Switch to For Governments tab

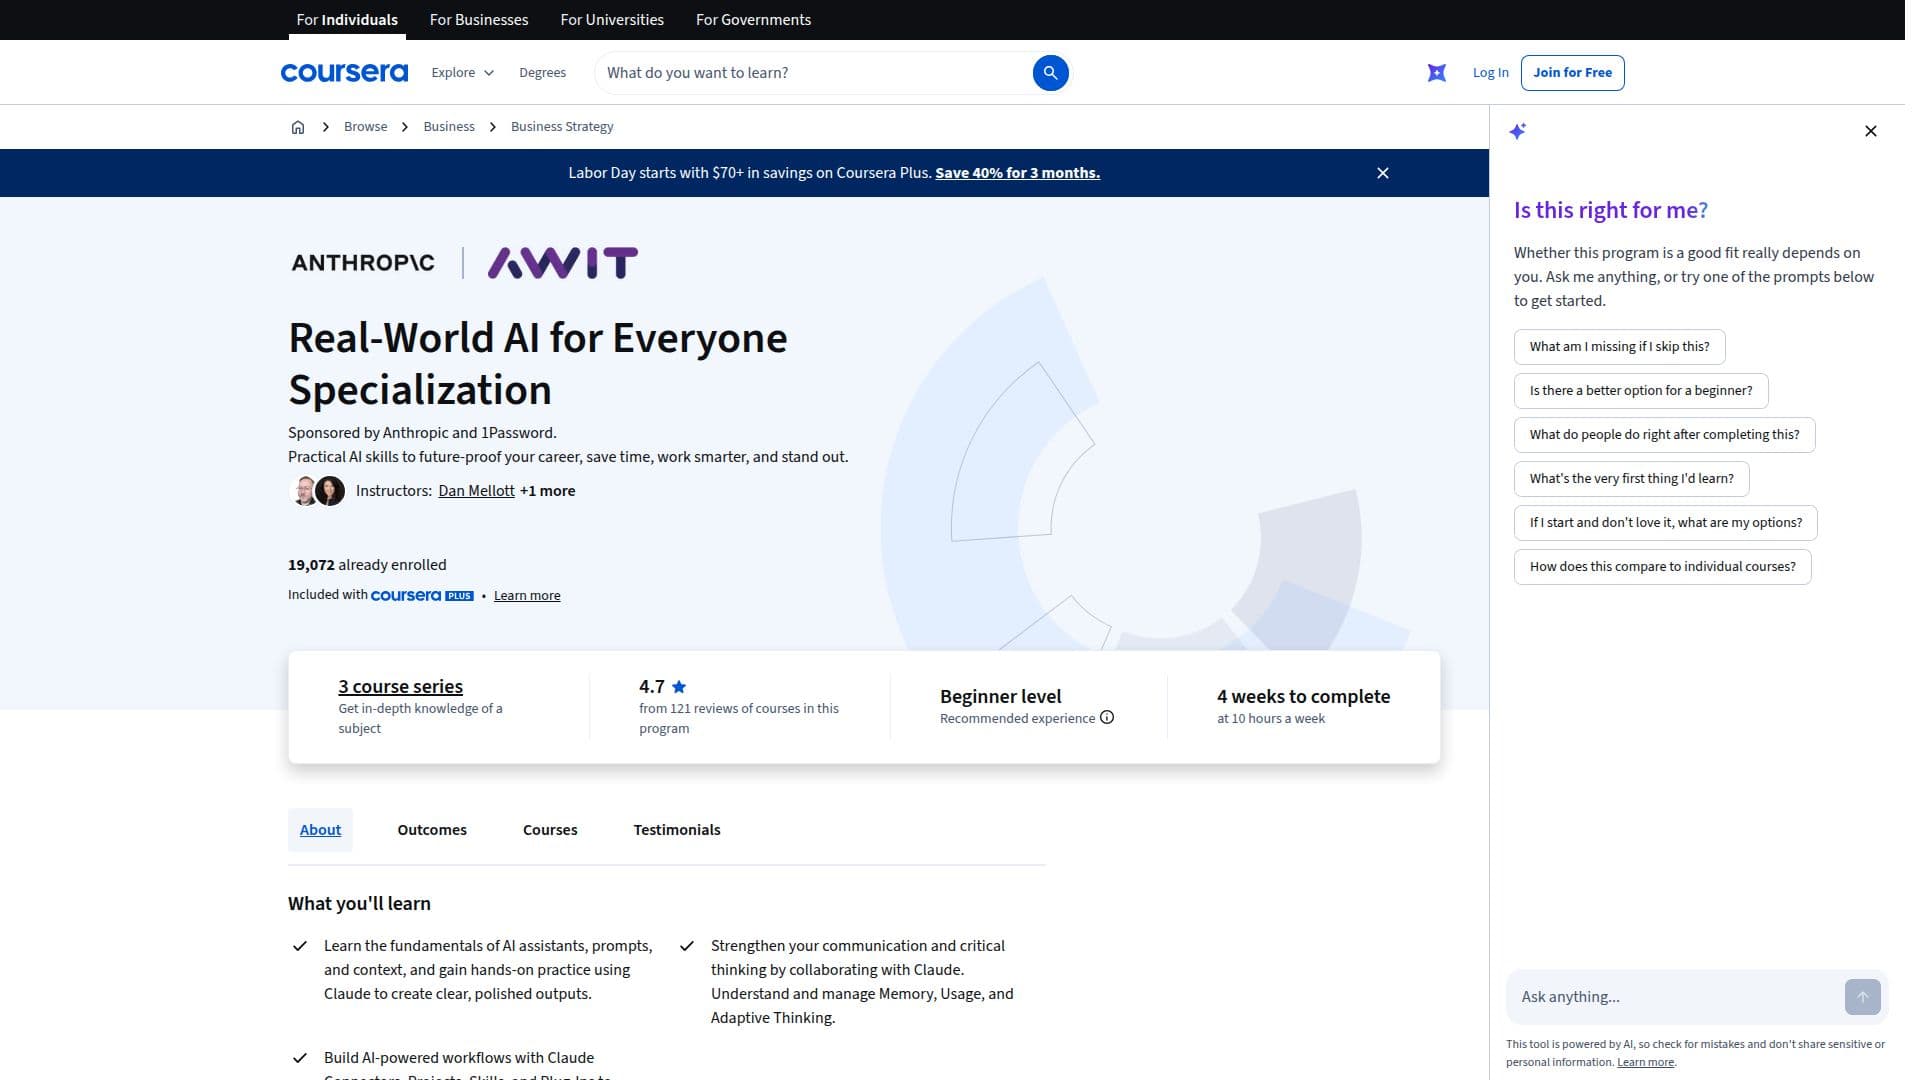click(753, 20)
